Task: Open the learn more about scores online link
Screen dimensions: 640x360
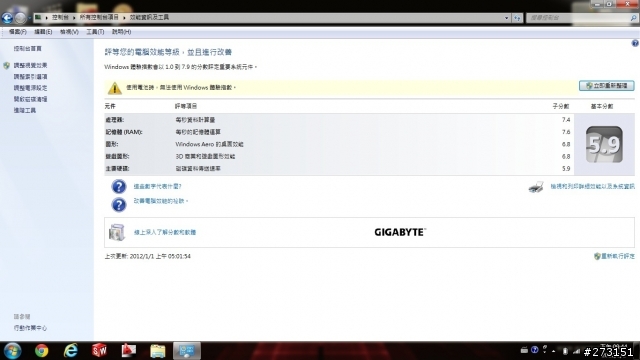Action: click(165, 232)
